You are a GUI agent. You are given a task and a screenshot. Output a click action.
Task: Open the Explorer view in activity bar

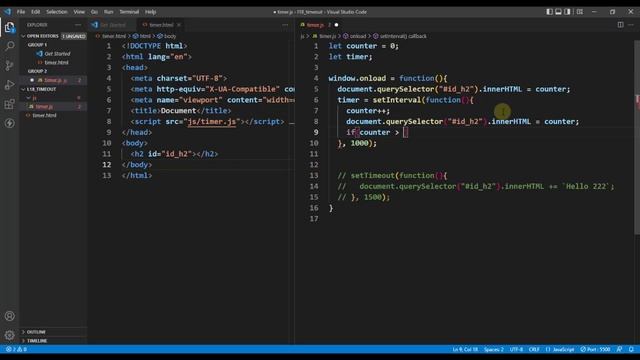click(x=9, y=28)
